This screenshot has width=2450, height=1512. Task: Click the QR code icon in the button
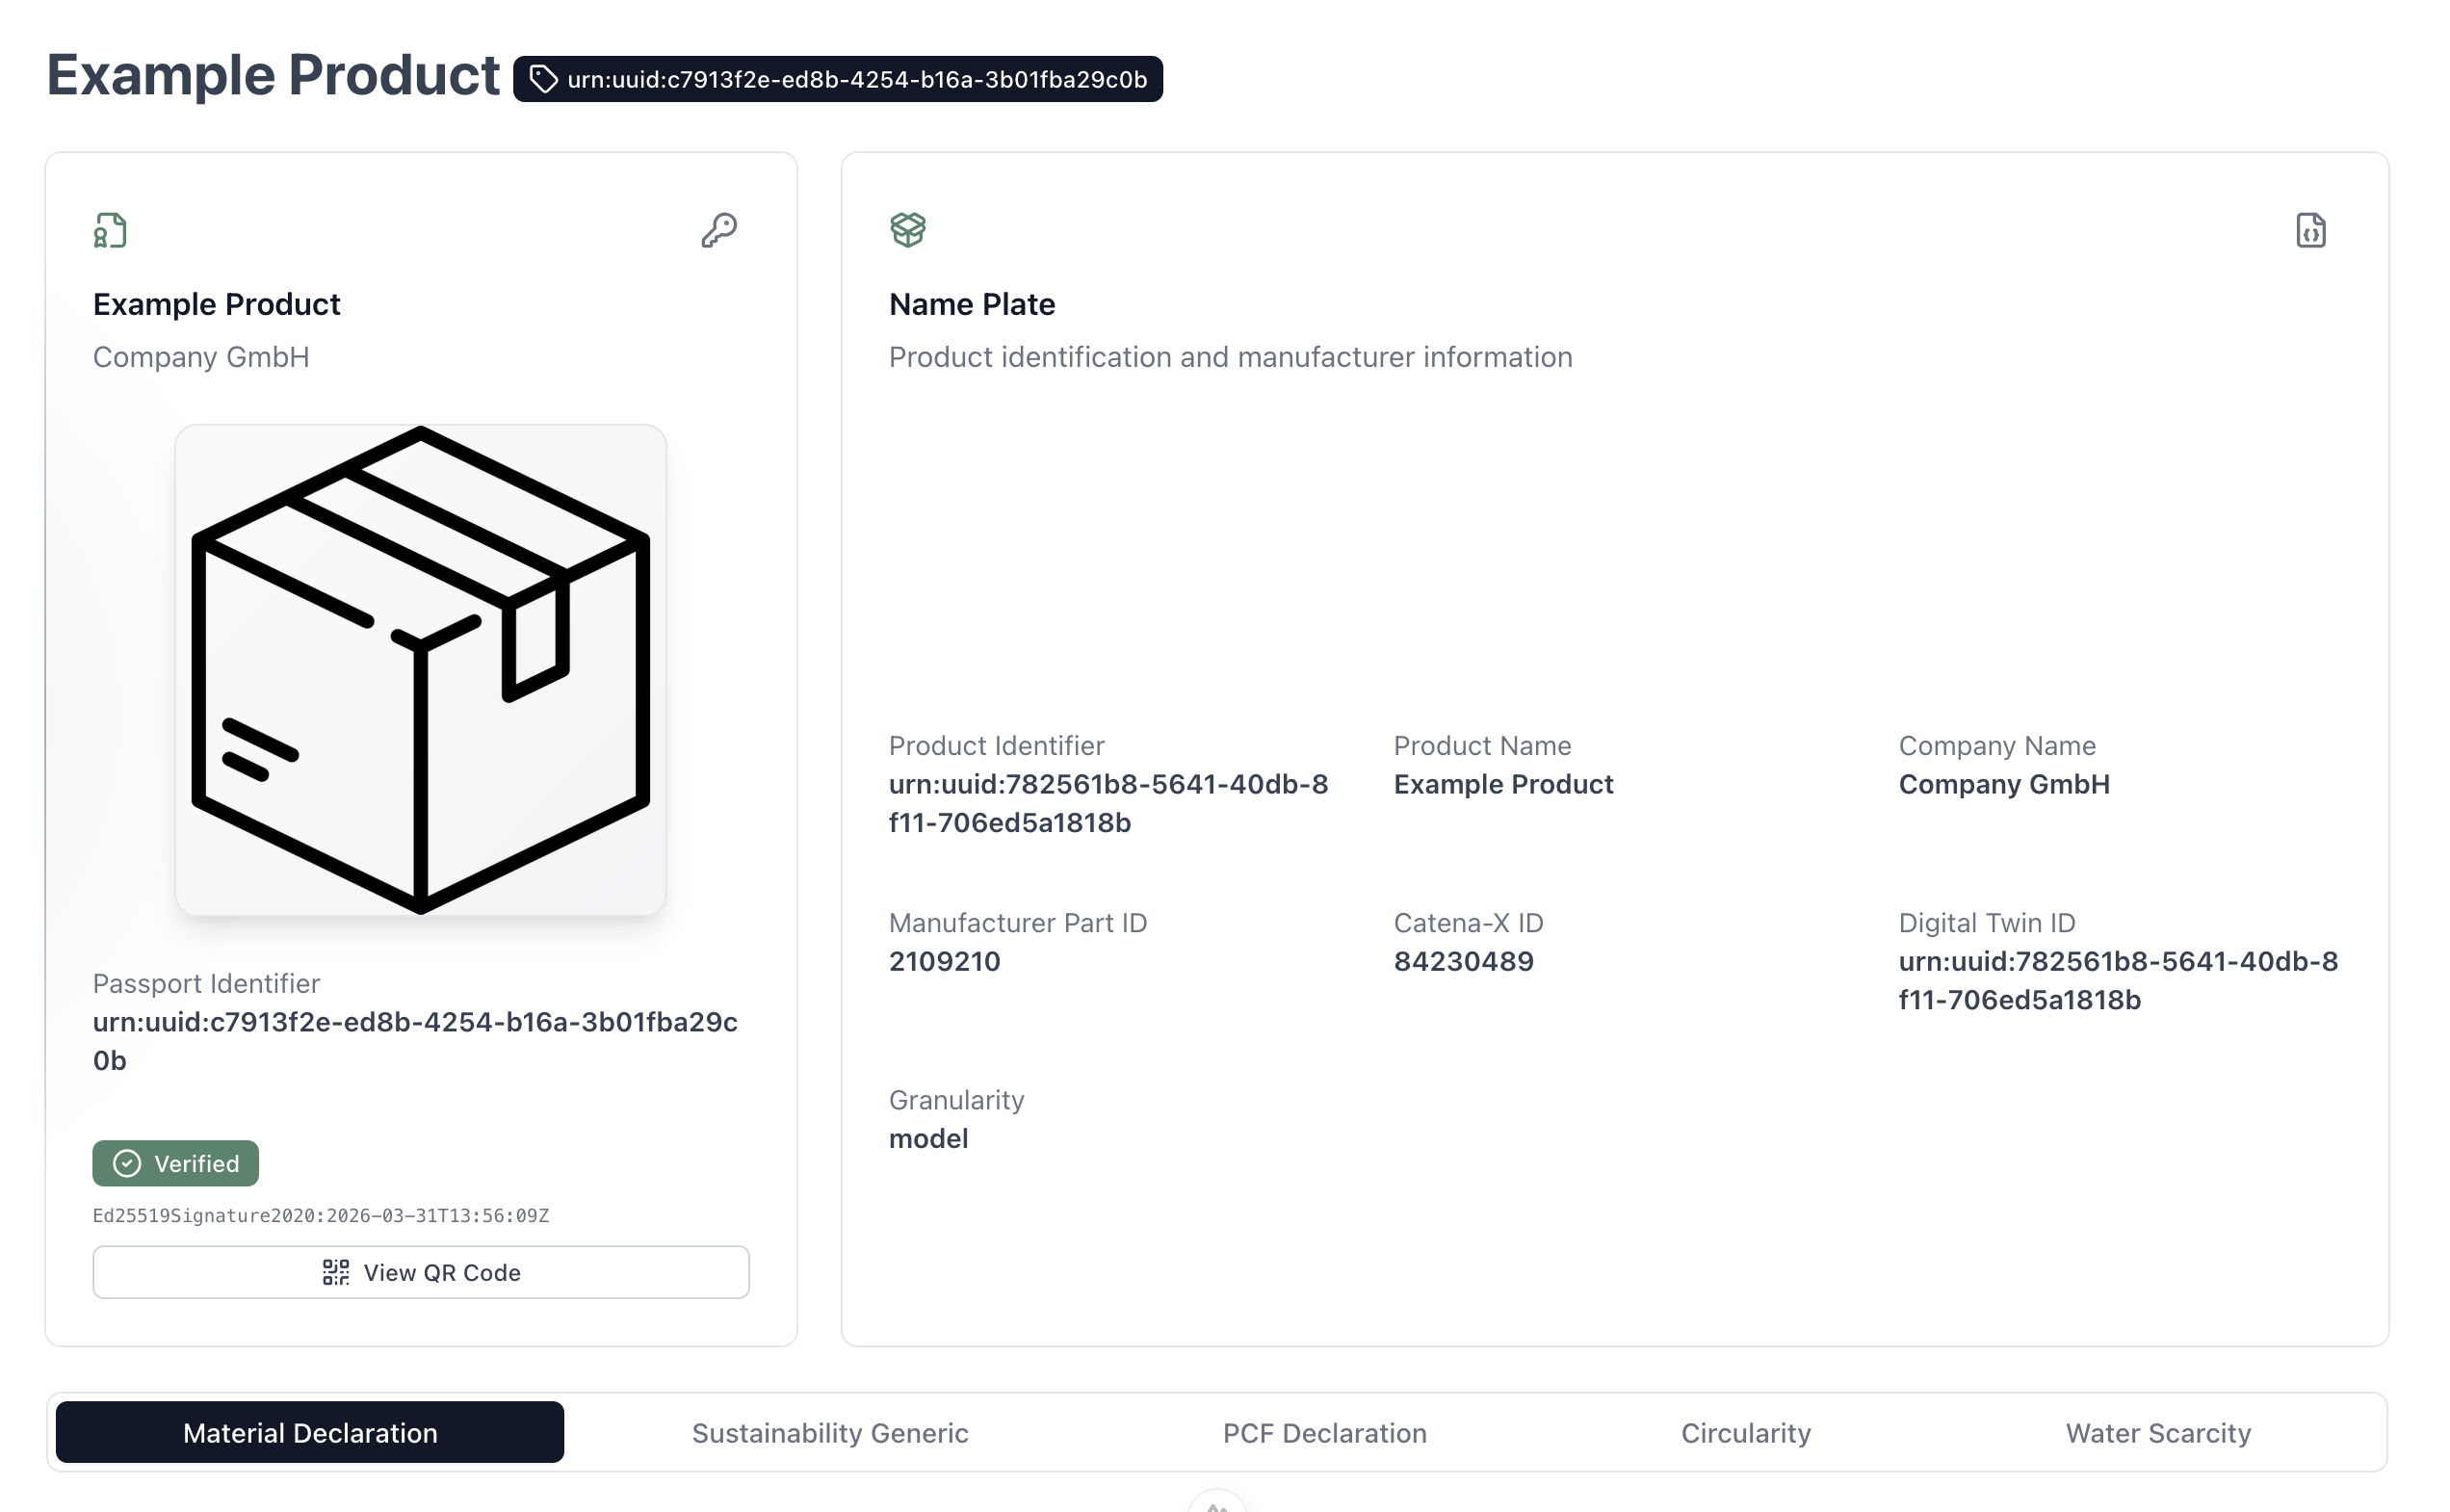click(336, 1272)
